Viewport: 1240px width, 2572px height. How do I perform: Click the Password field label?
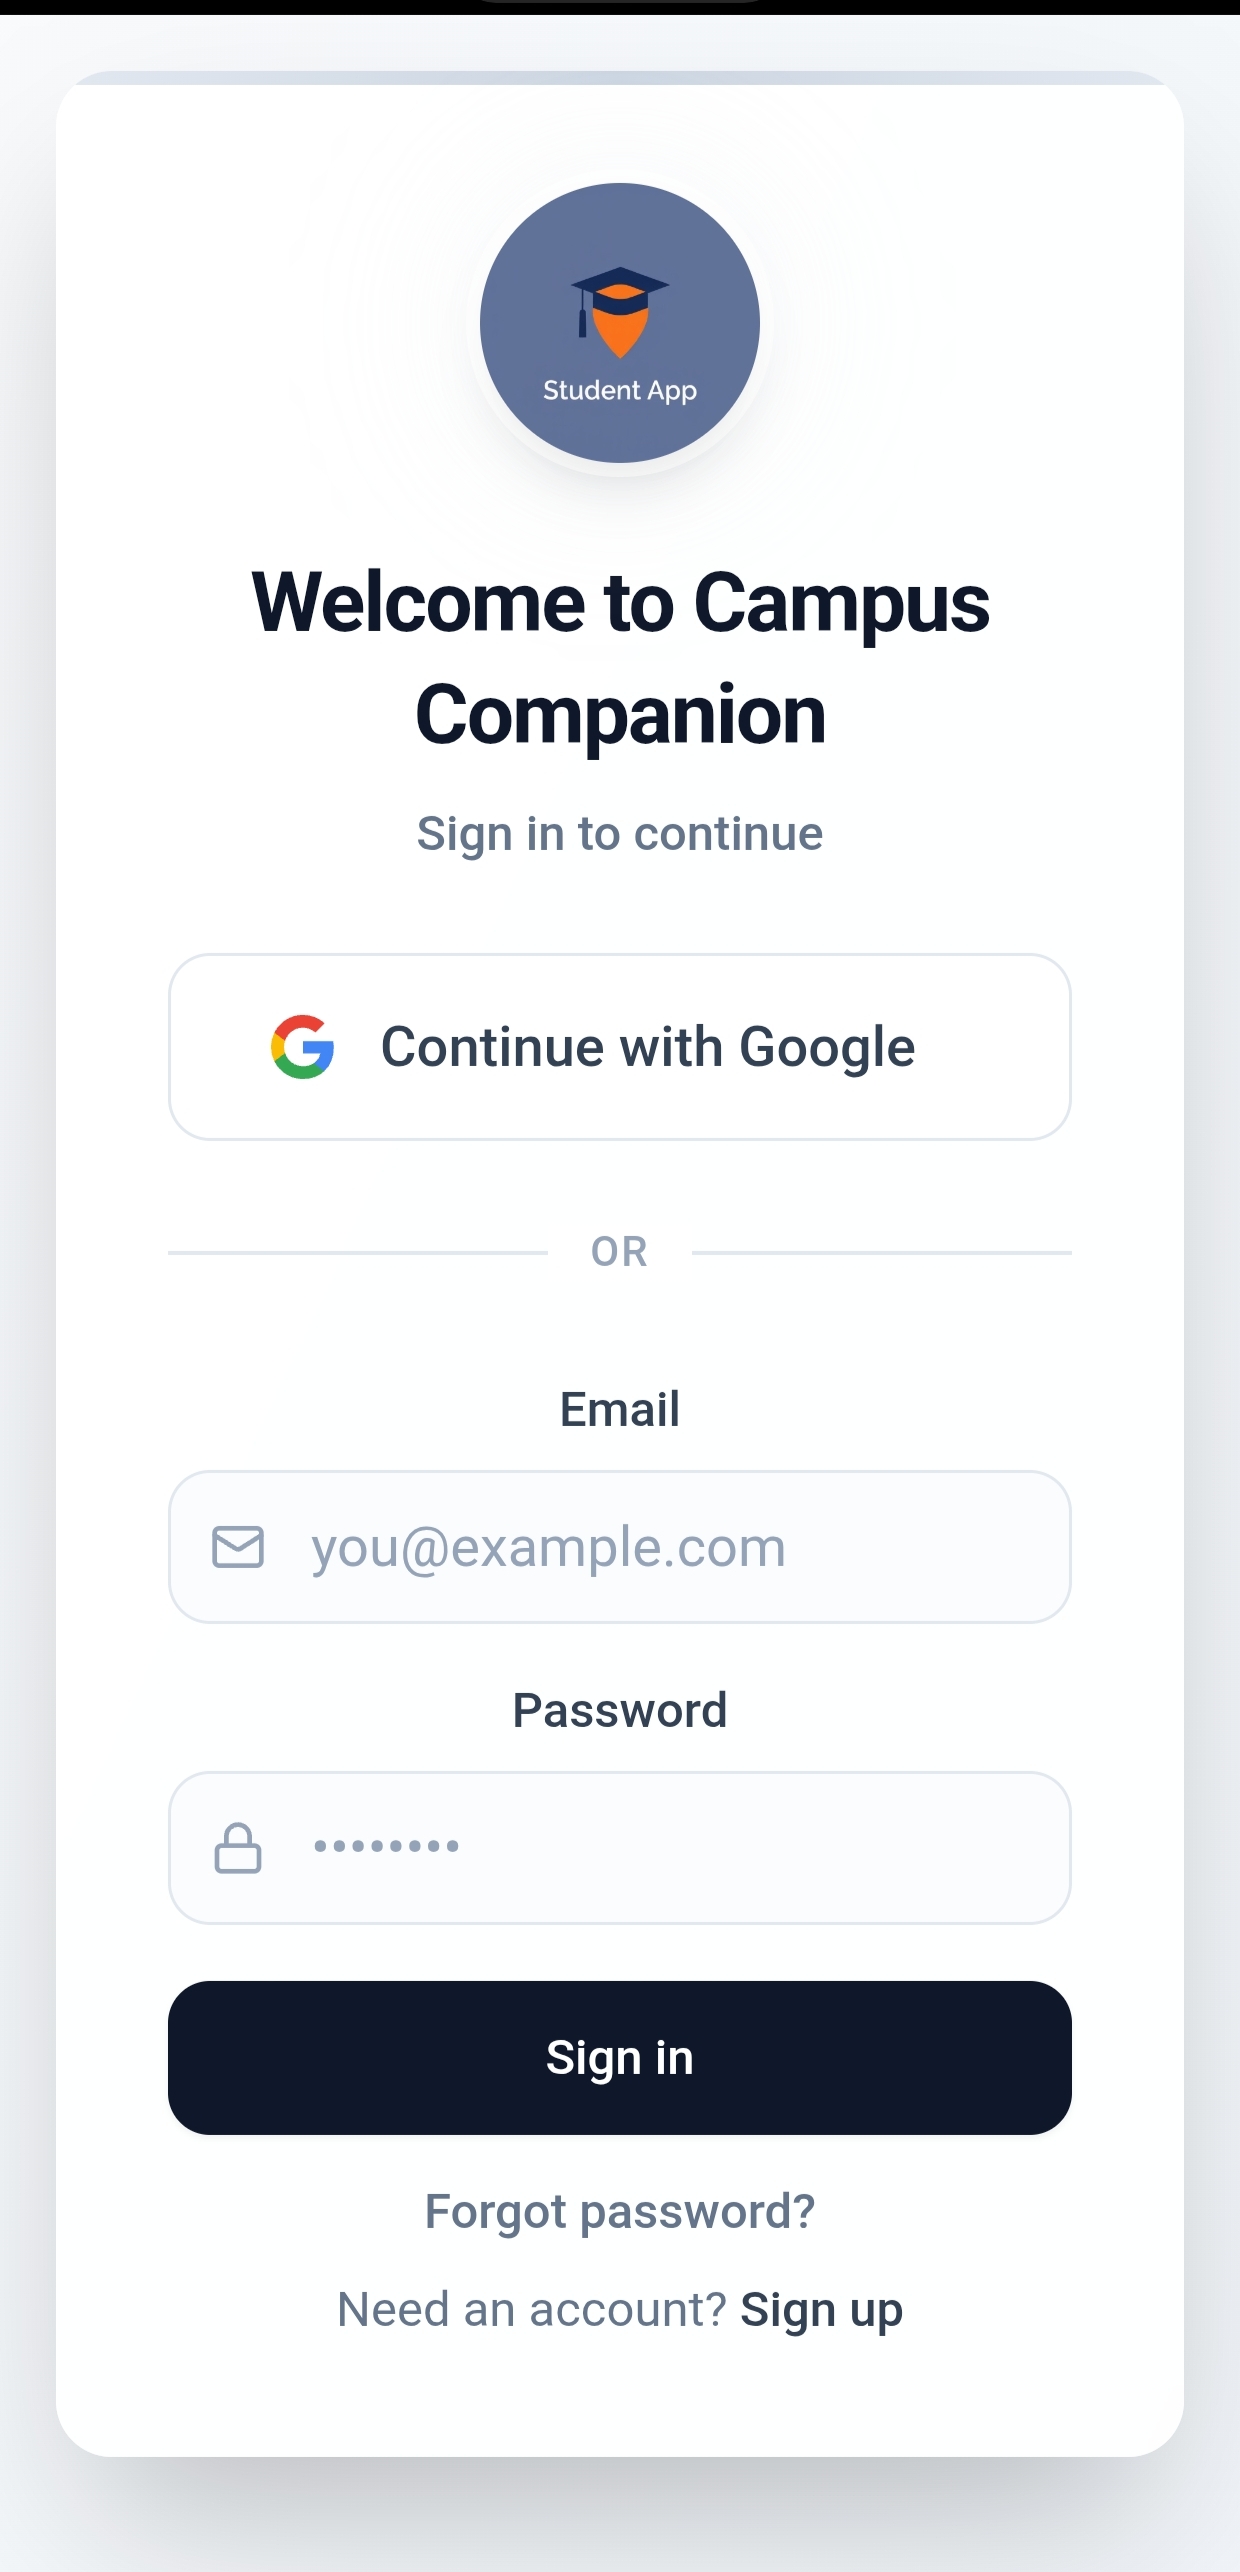pos(620,1710)
